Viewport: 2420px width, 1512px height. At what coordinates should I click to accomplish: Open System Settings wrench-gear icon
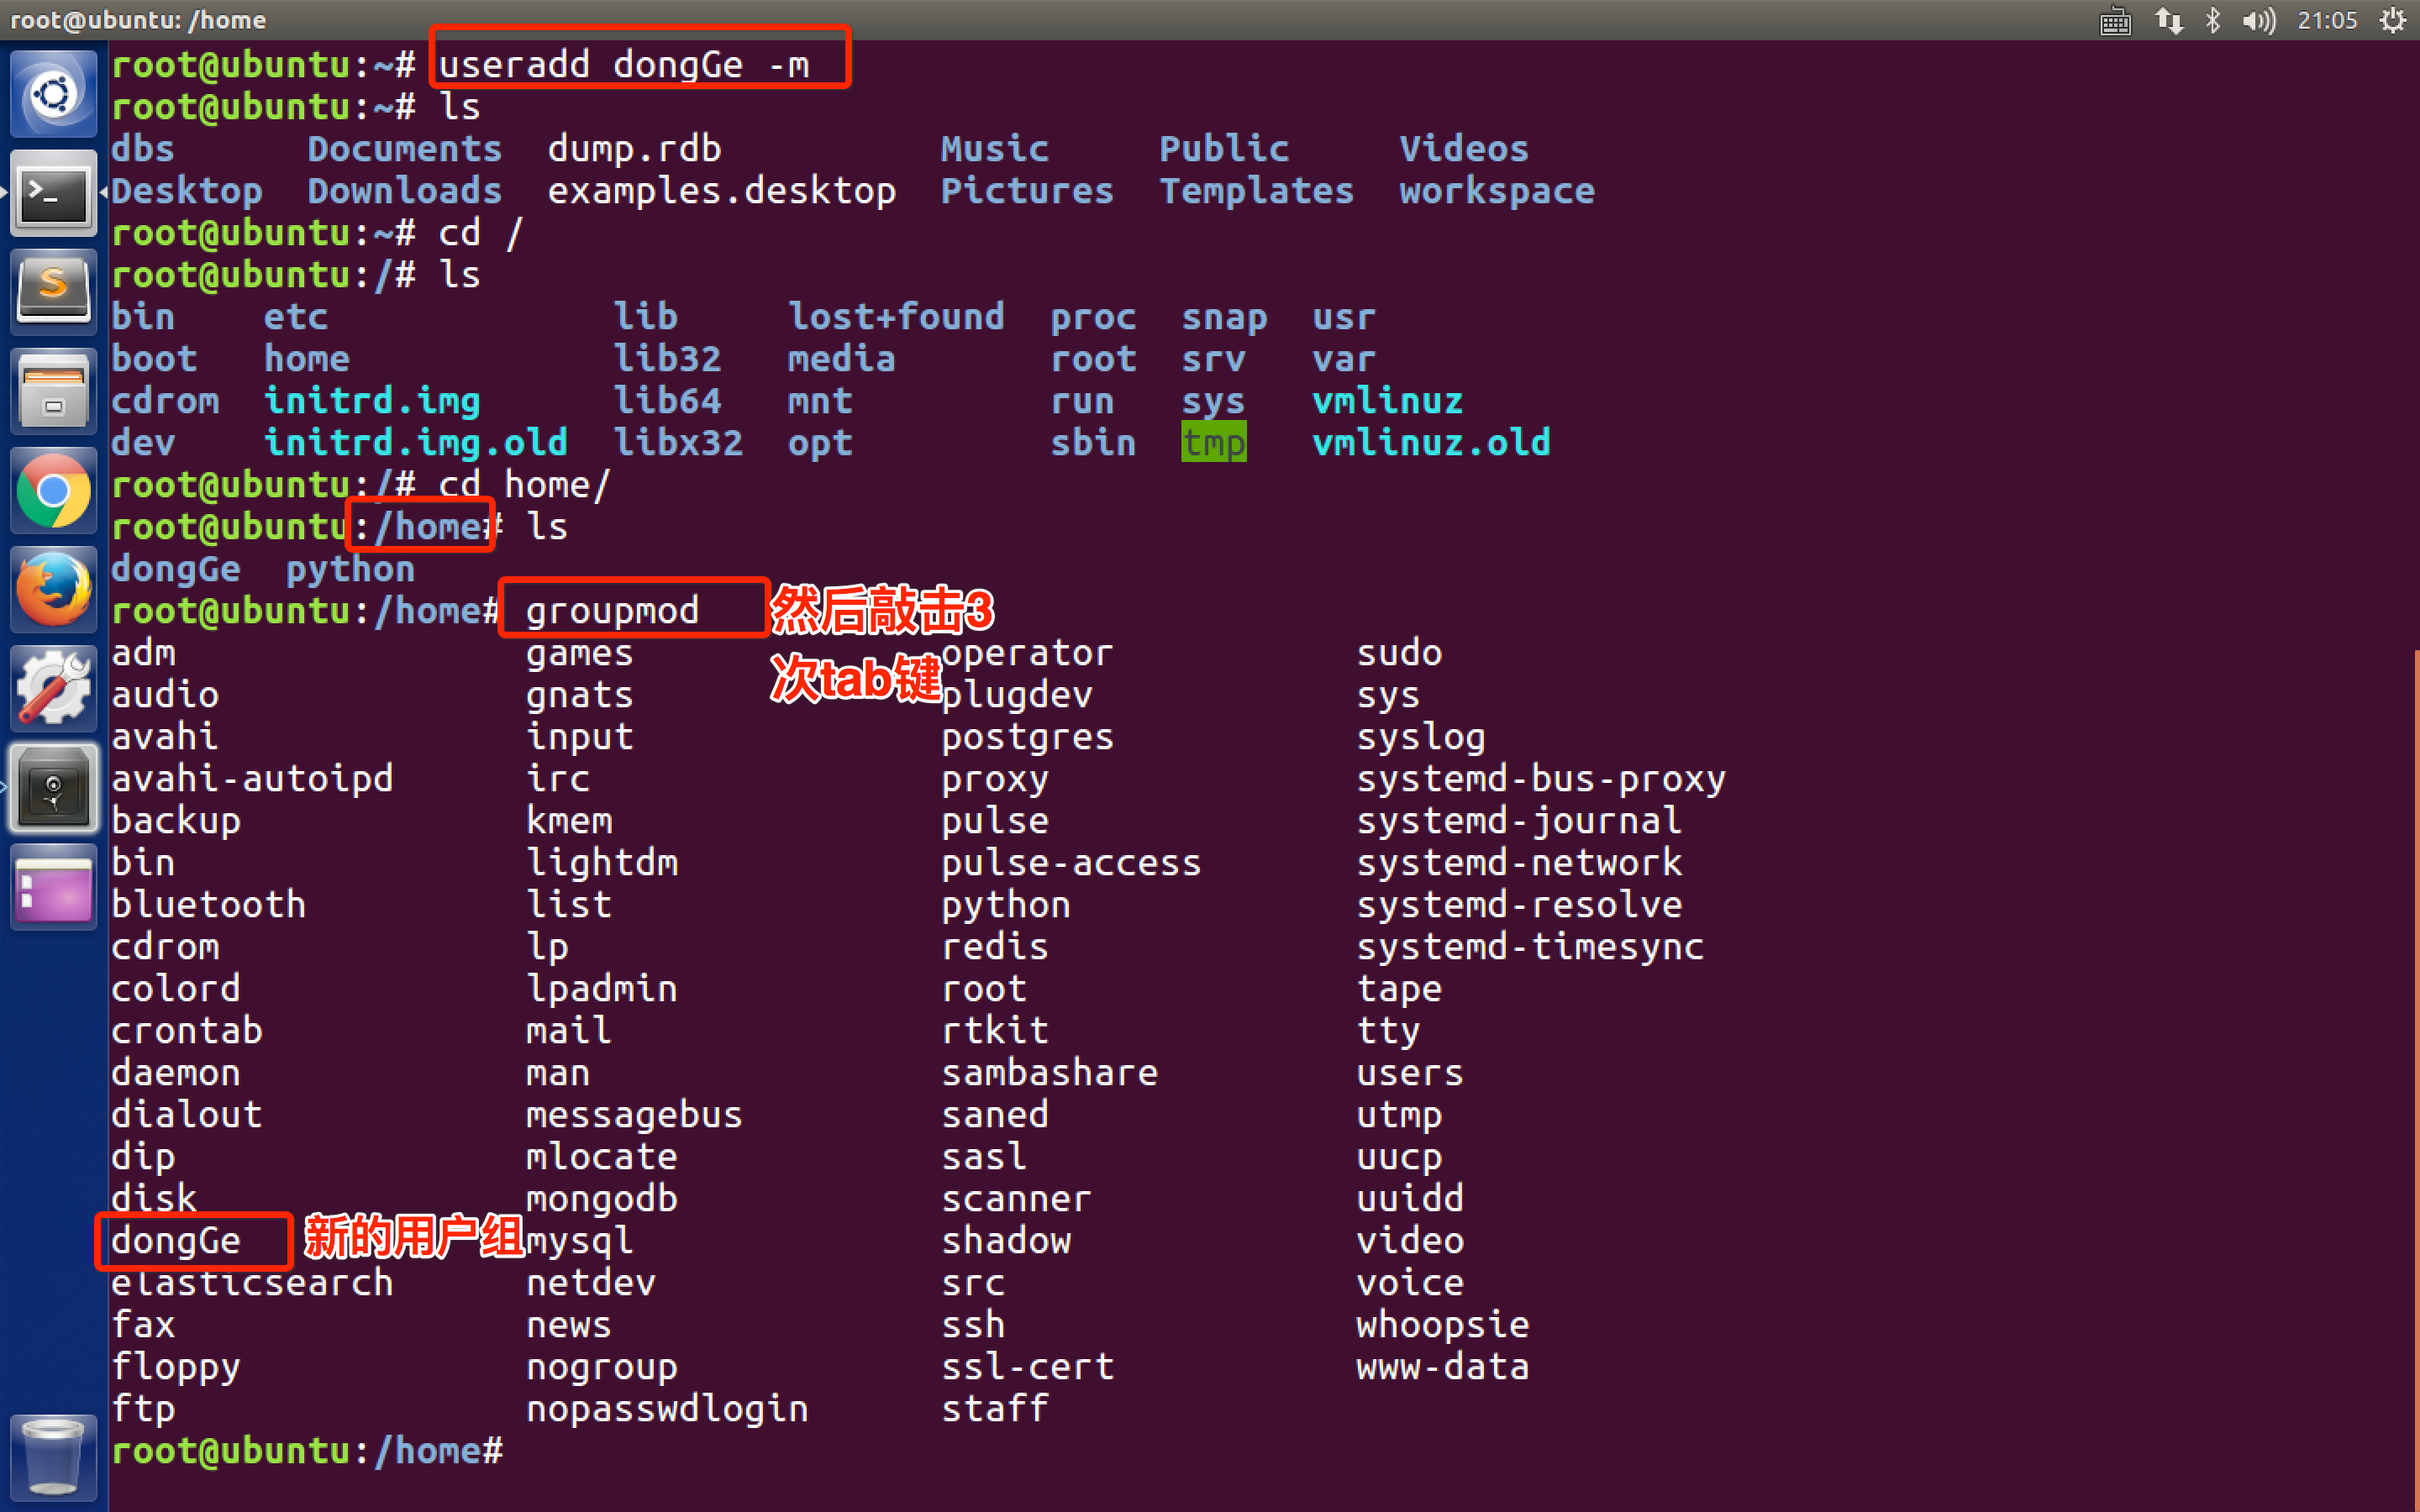(53, 688)
